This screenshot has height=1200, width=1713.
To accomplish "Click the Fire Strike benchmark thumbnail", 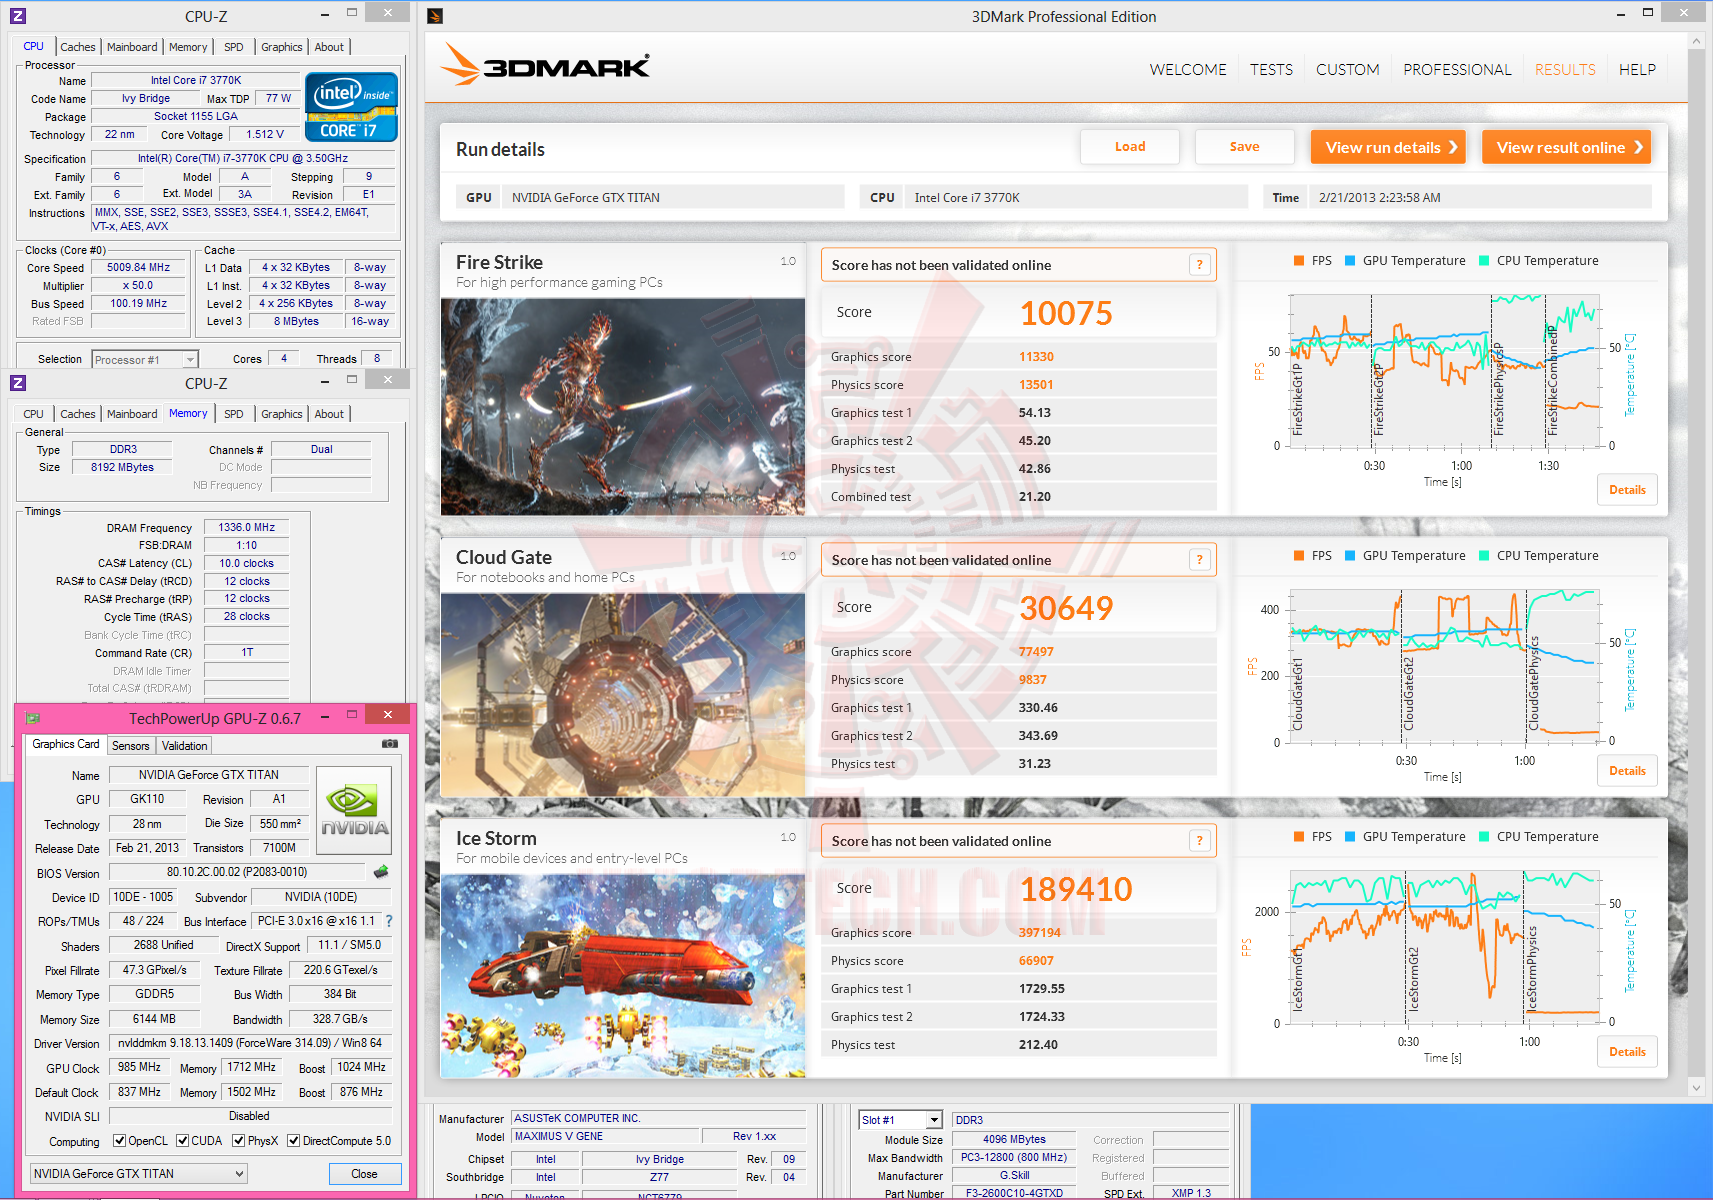I will point(623,407).
